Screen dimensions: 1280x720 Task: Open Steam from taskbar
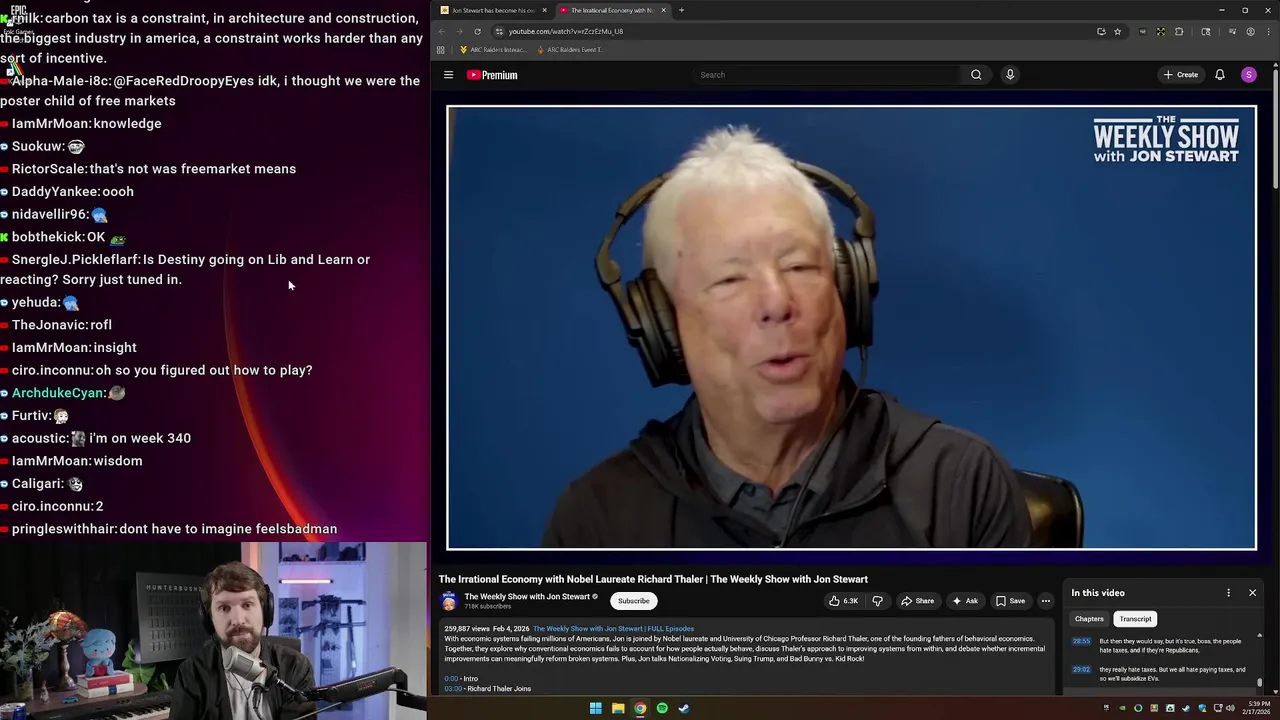(684, 708)
